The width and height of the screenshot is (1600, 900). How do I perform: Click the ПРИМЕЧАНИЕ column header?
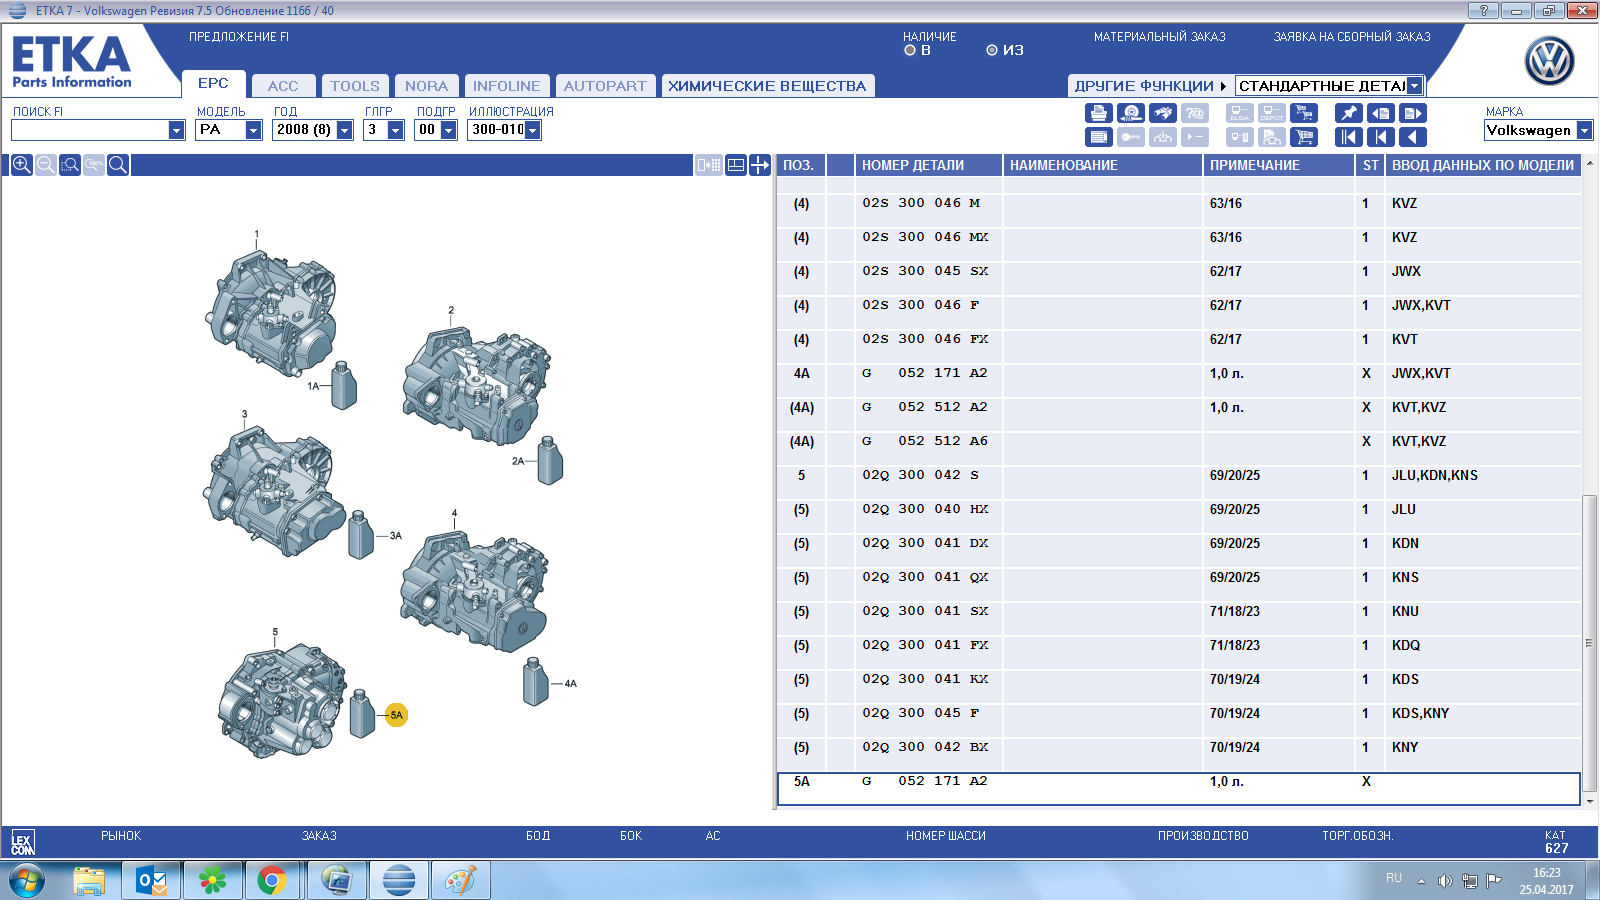coord(1279,165)
